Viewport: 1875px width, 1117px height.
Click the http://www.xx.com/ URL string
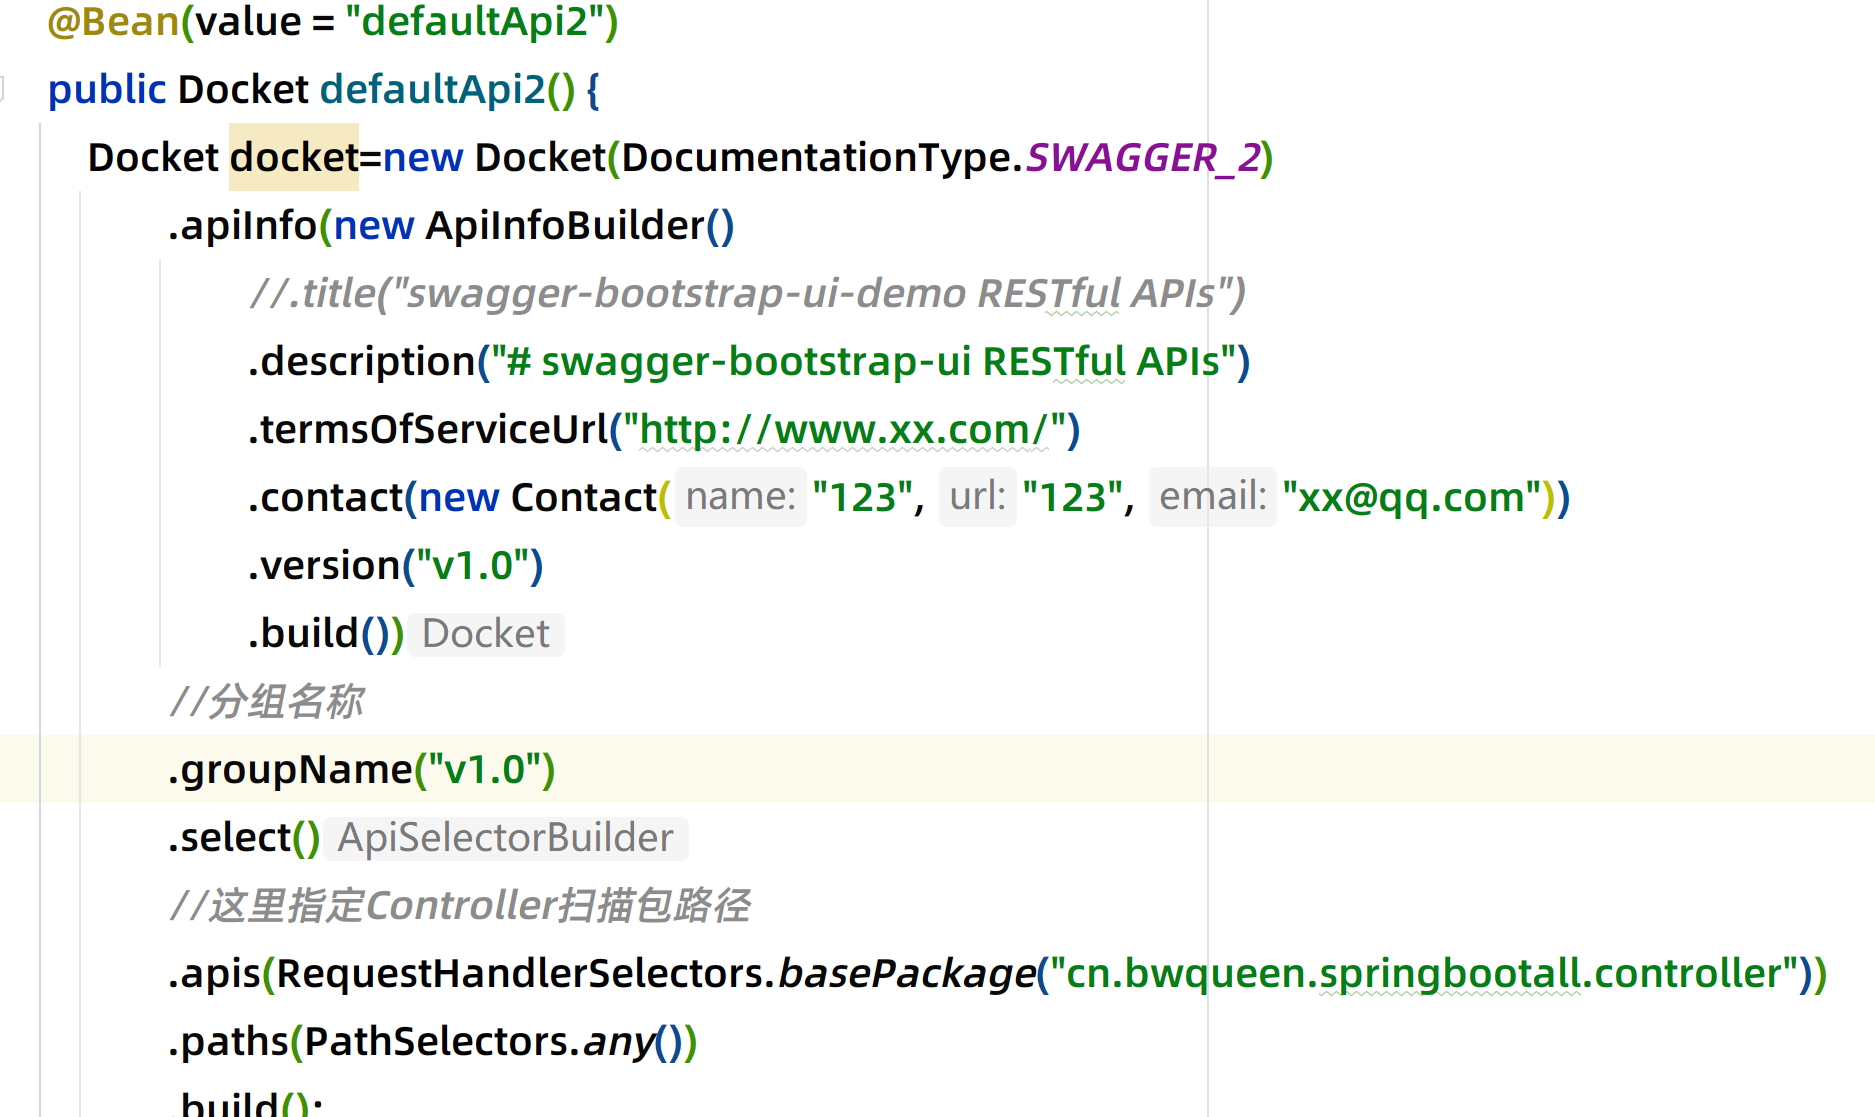coord(848,430)
